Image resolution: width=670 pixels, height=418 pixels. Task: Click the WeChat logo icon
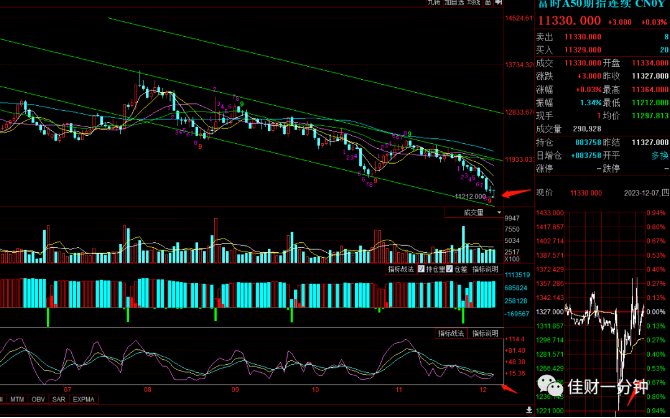[x=550, y=386]
